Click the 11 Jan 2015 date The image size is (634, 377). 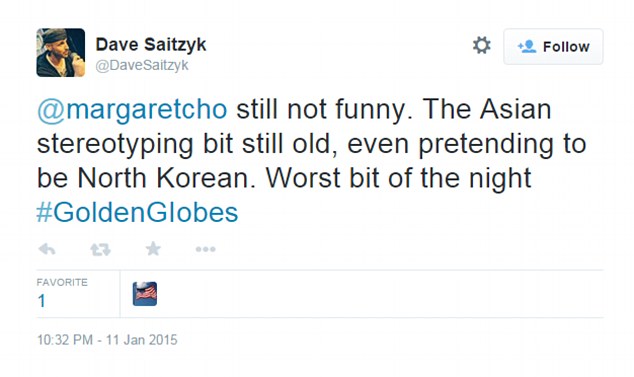(142, 340)
